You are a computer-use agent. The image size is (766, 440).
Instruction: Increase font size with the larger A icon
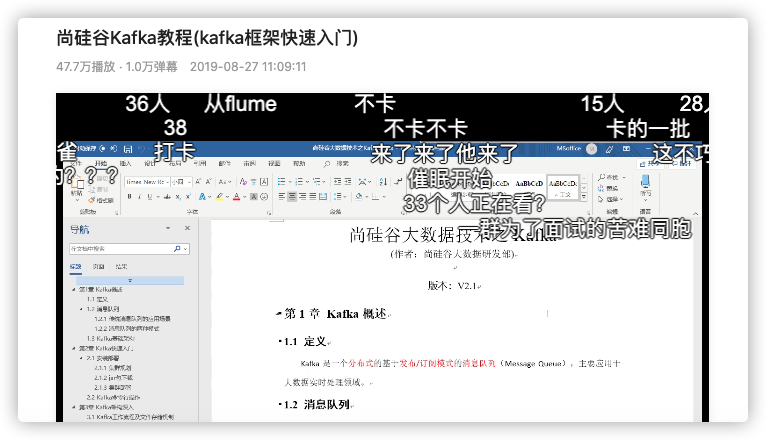click(198, 182)
